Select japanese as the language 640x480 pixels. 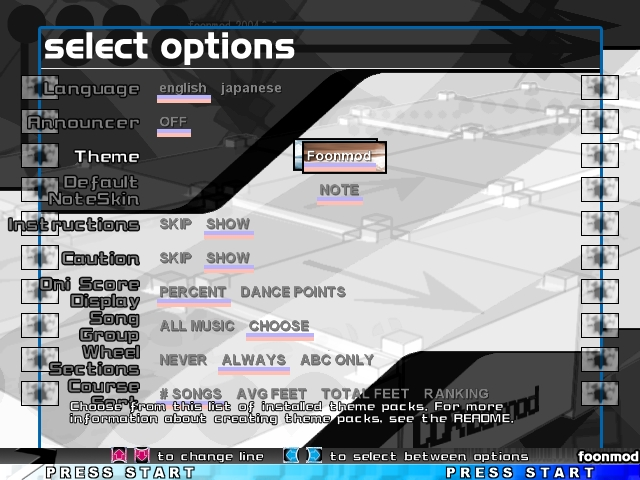[x=251, y=88]
